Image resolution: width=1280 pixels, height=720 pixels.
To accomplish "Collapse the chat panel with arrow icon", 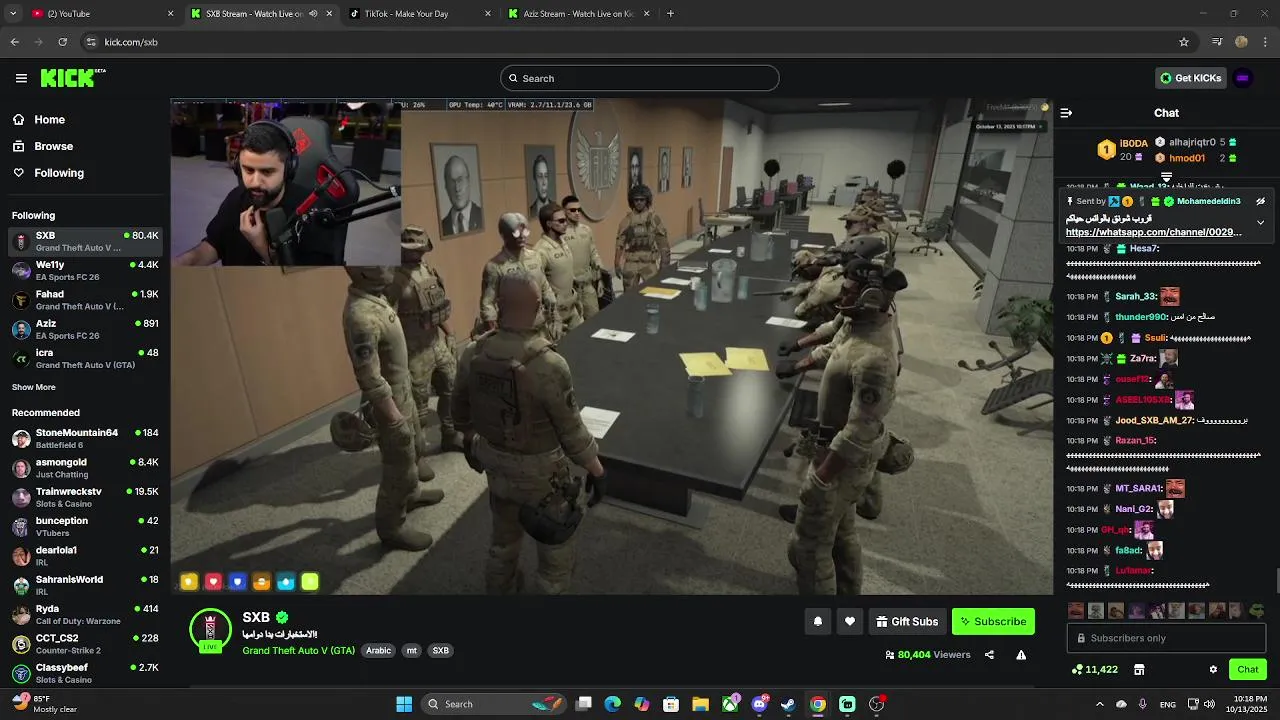I will click(x=1066, y=113).
